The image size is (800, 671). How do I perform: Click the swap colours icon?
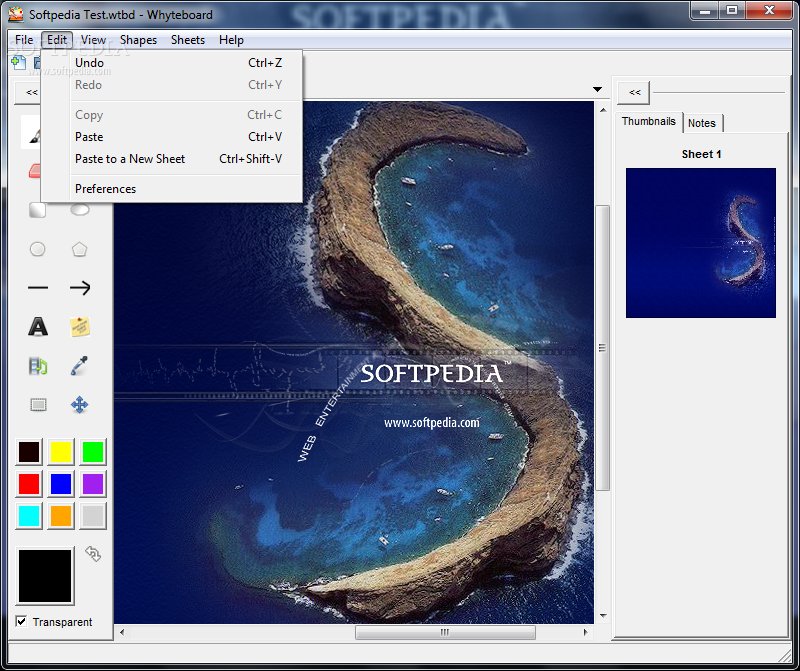pos(93,554)
